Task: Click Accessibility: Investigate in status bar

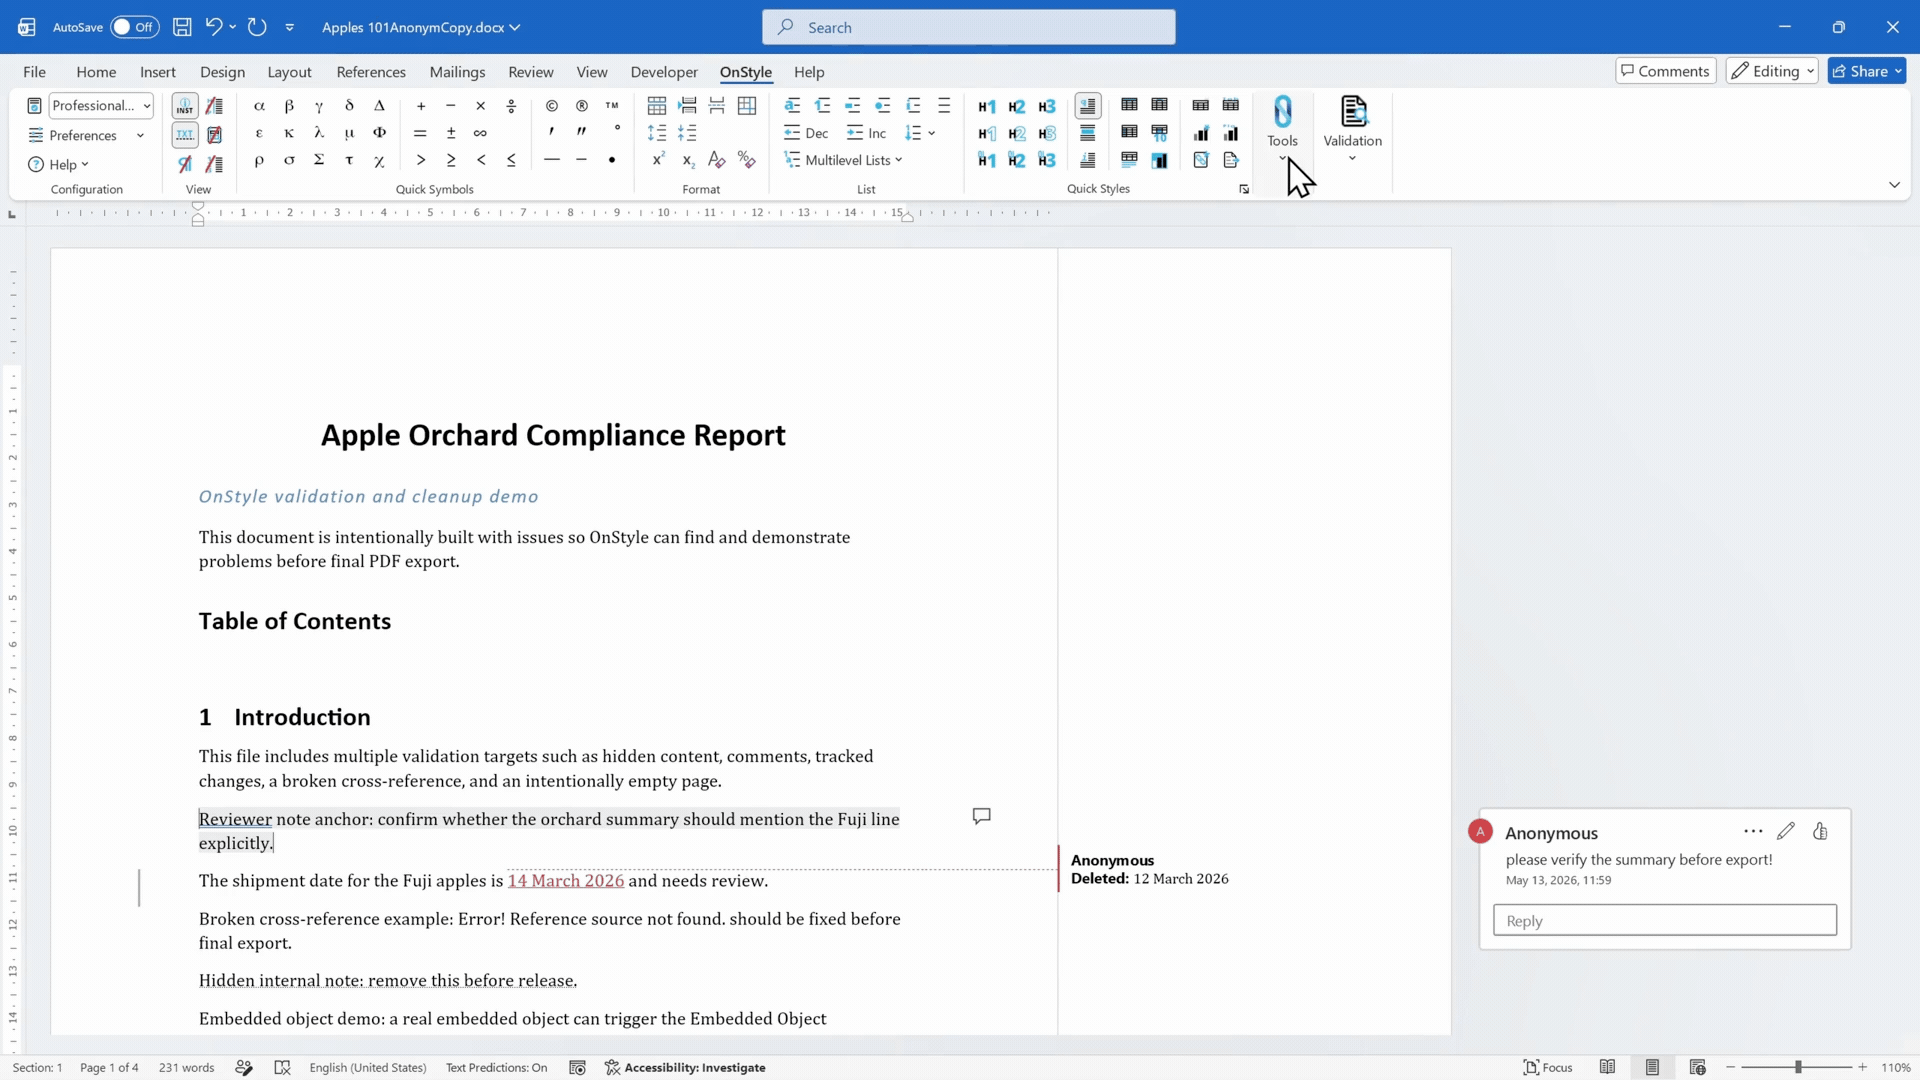Action: click(685, 1067)
